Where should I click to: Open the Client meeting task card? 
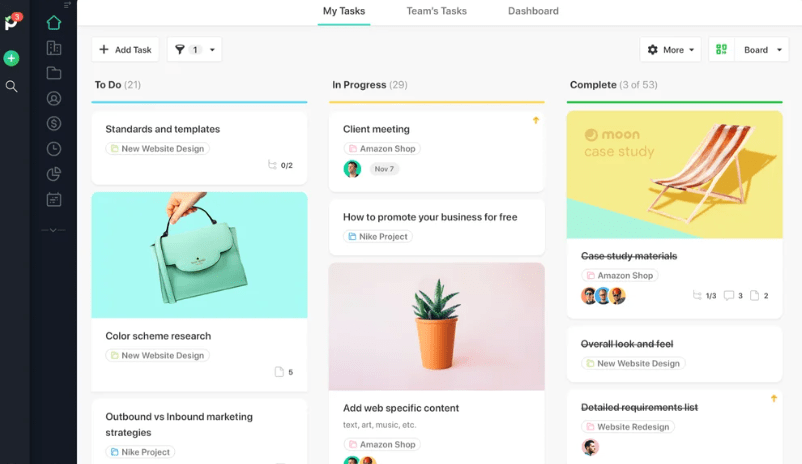coord(436,152)
